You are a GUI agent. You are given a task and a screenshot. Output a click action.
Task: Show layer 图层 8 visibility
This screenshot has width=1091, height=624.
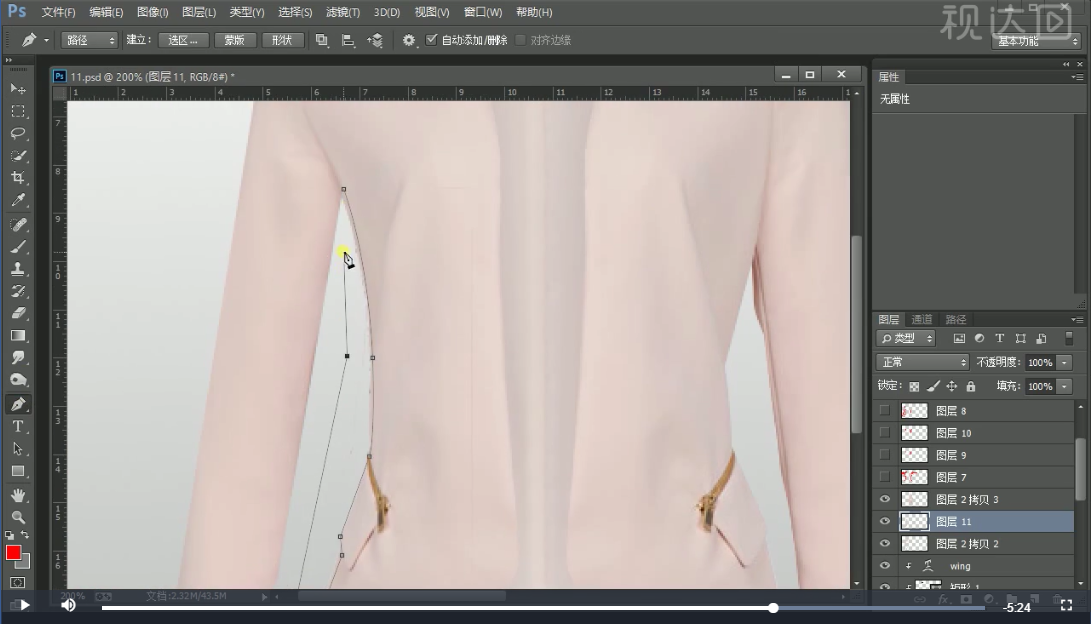(884, 411)
